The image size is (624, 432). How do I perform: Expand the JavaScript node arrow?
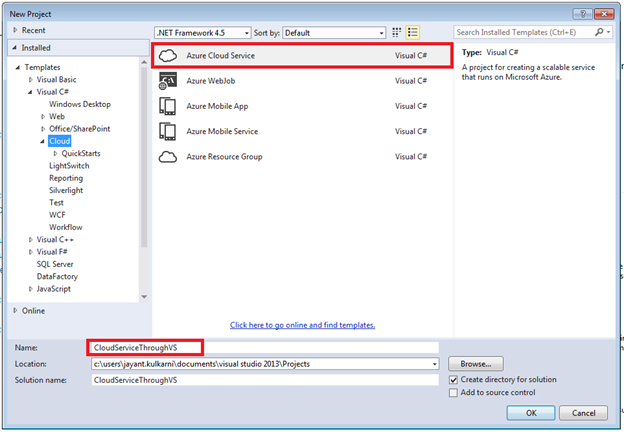point(30,289)
